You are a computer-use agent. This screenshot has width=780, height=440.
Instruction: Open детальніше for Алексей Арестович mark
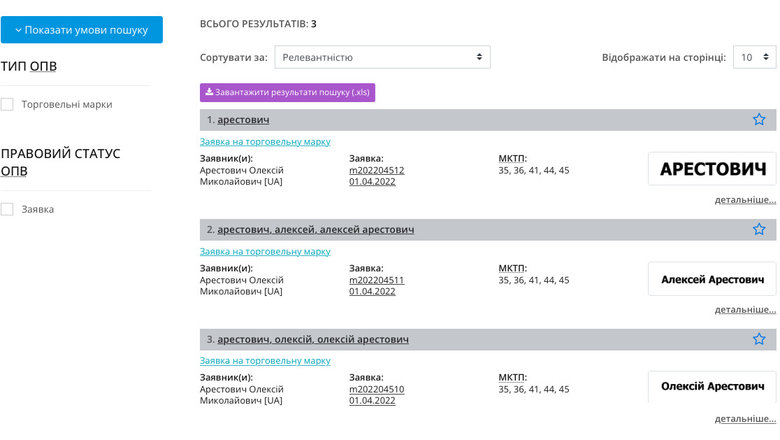[745, 310]
